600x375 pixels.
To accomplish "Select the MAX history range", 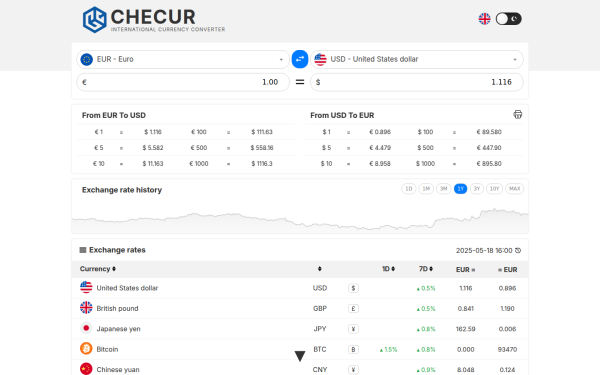I will (x=515, y=189).
